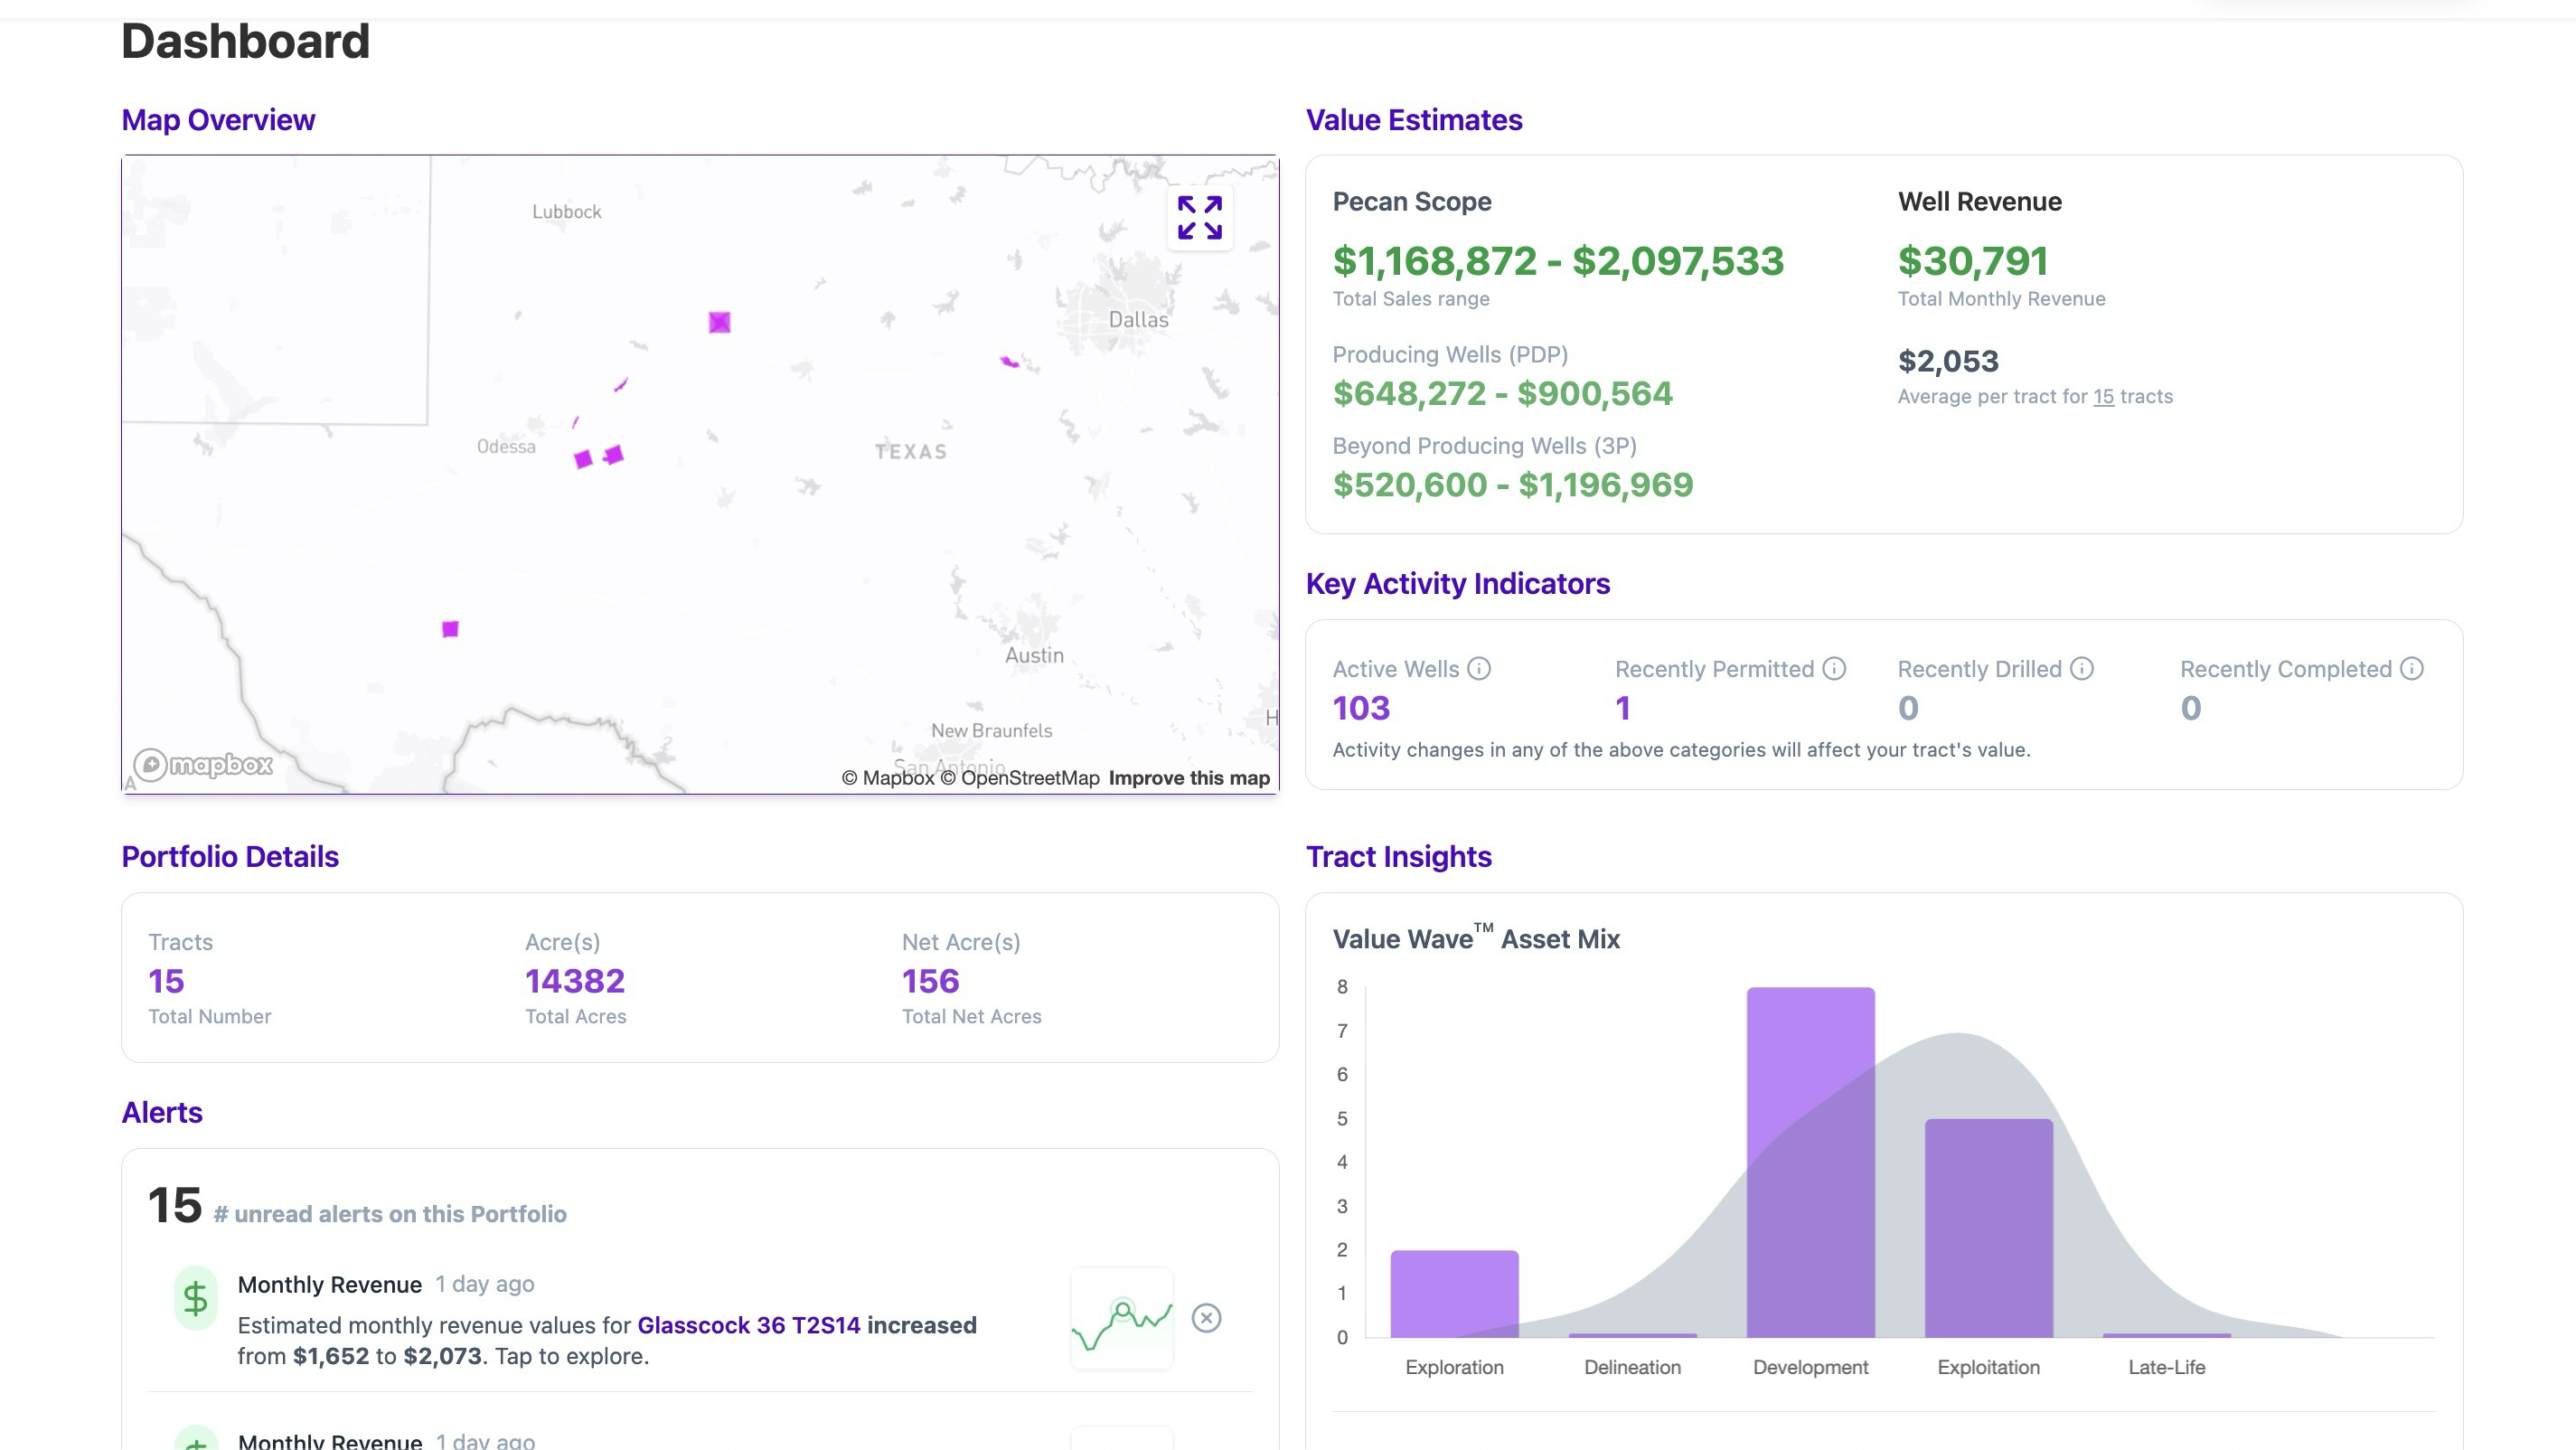Screen dimensions: 2576x1450
Task: Click the Total Sales range value
Action: click(x=1557, y=261)
